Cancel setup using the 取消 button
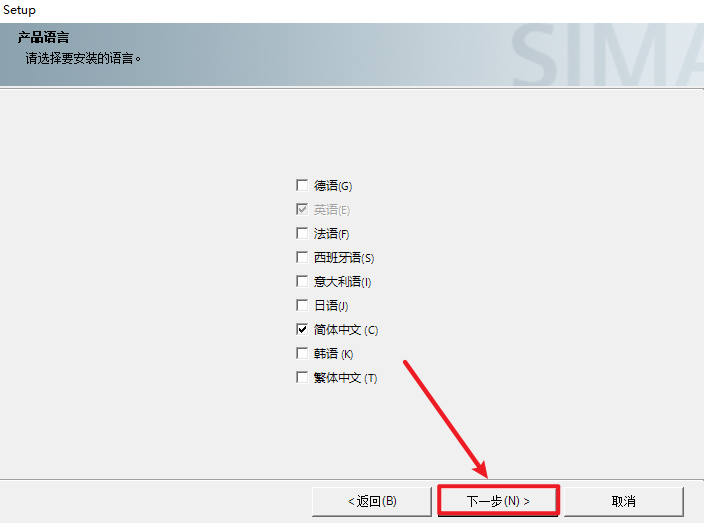This screenshot has height=523, width=704. coord(623,501)
